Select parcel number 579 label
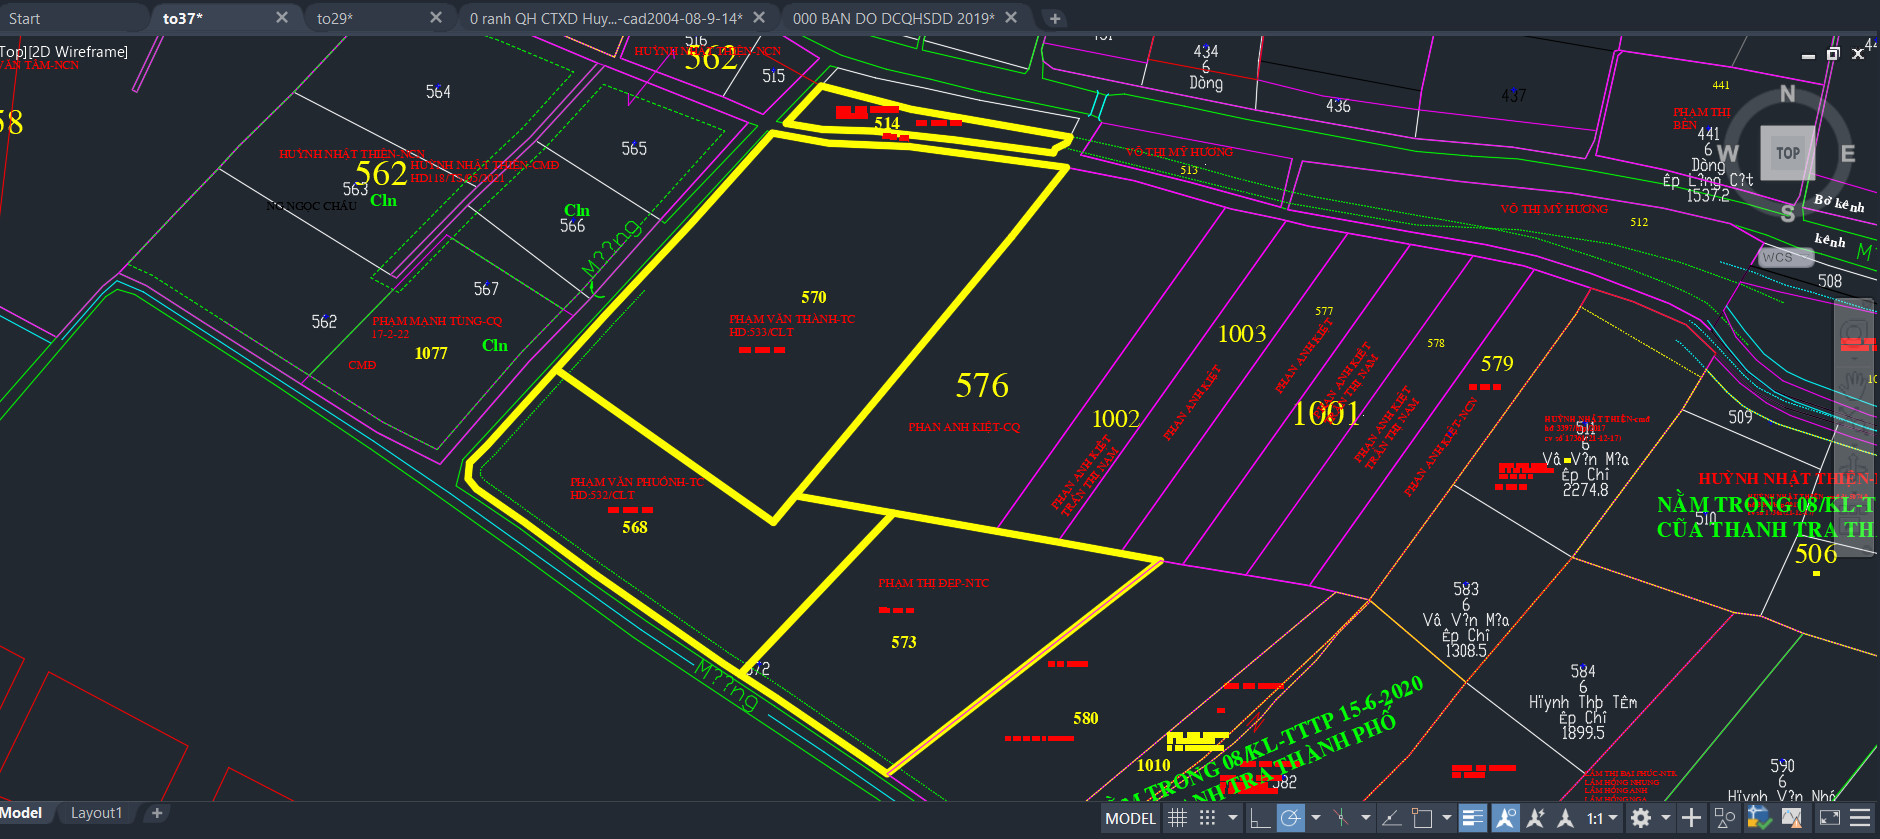The image size is (1880, 839). 1497,364
